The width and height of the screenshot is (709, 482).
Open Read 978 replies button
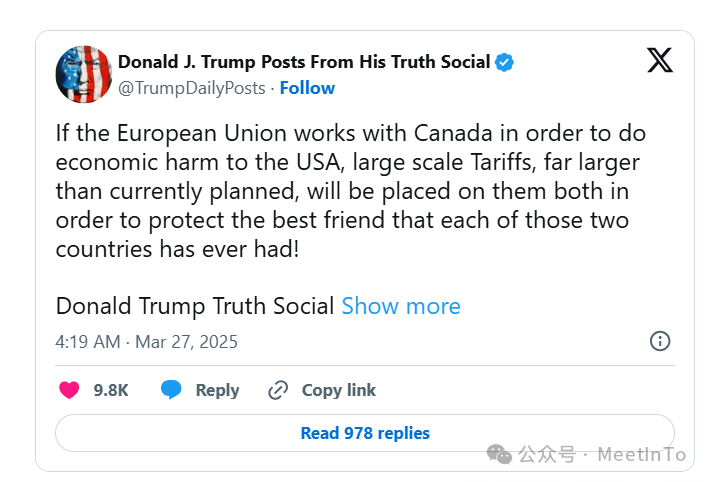[x=365, y=433]
